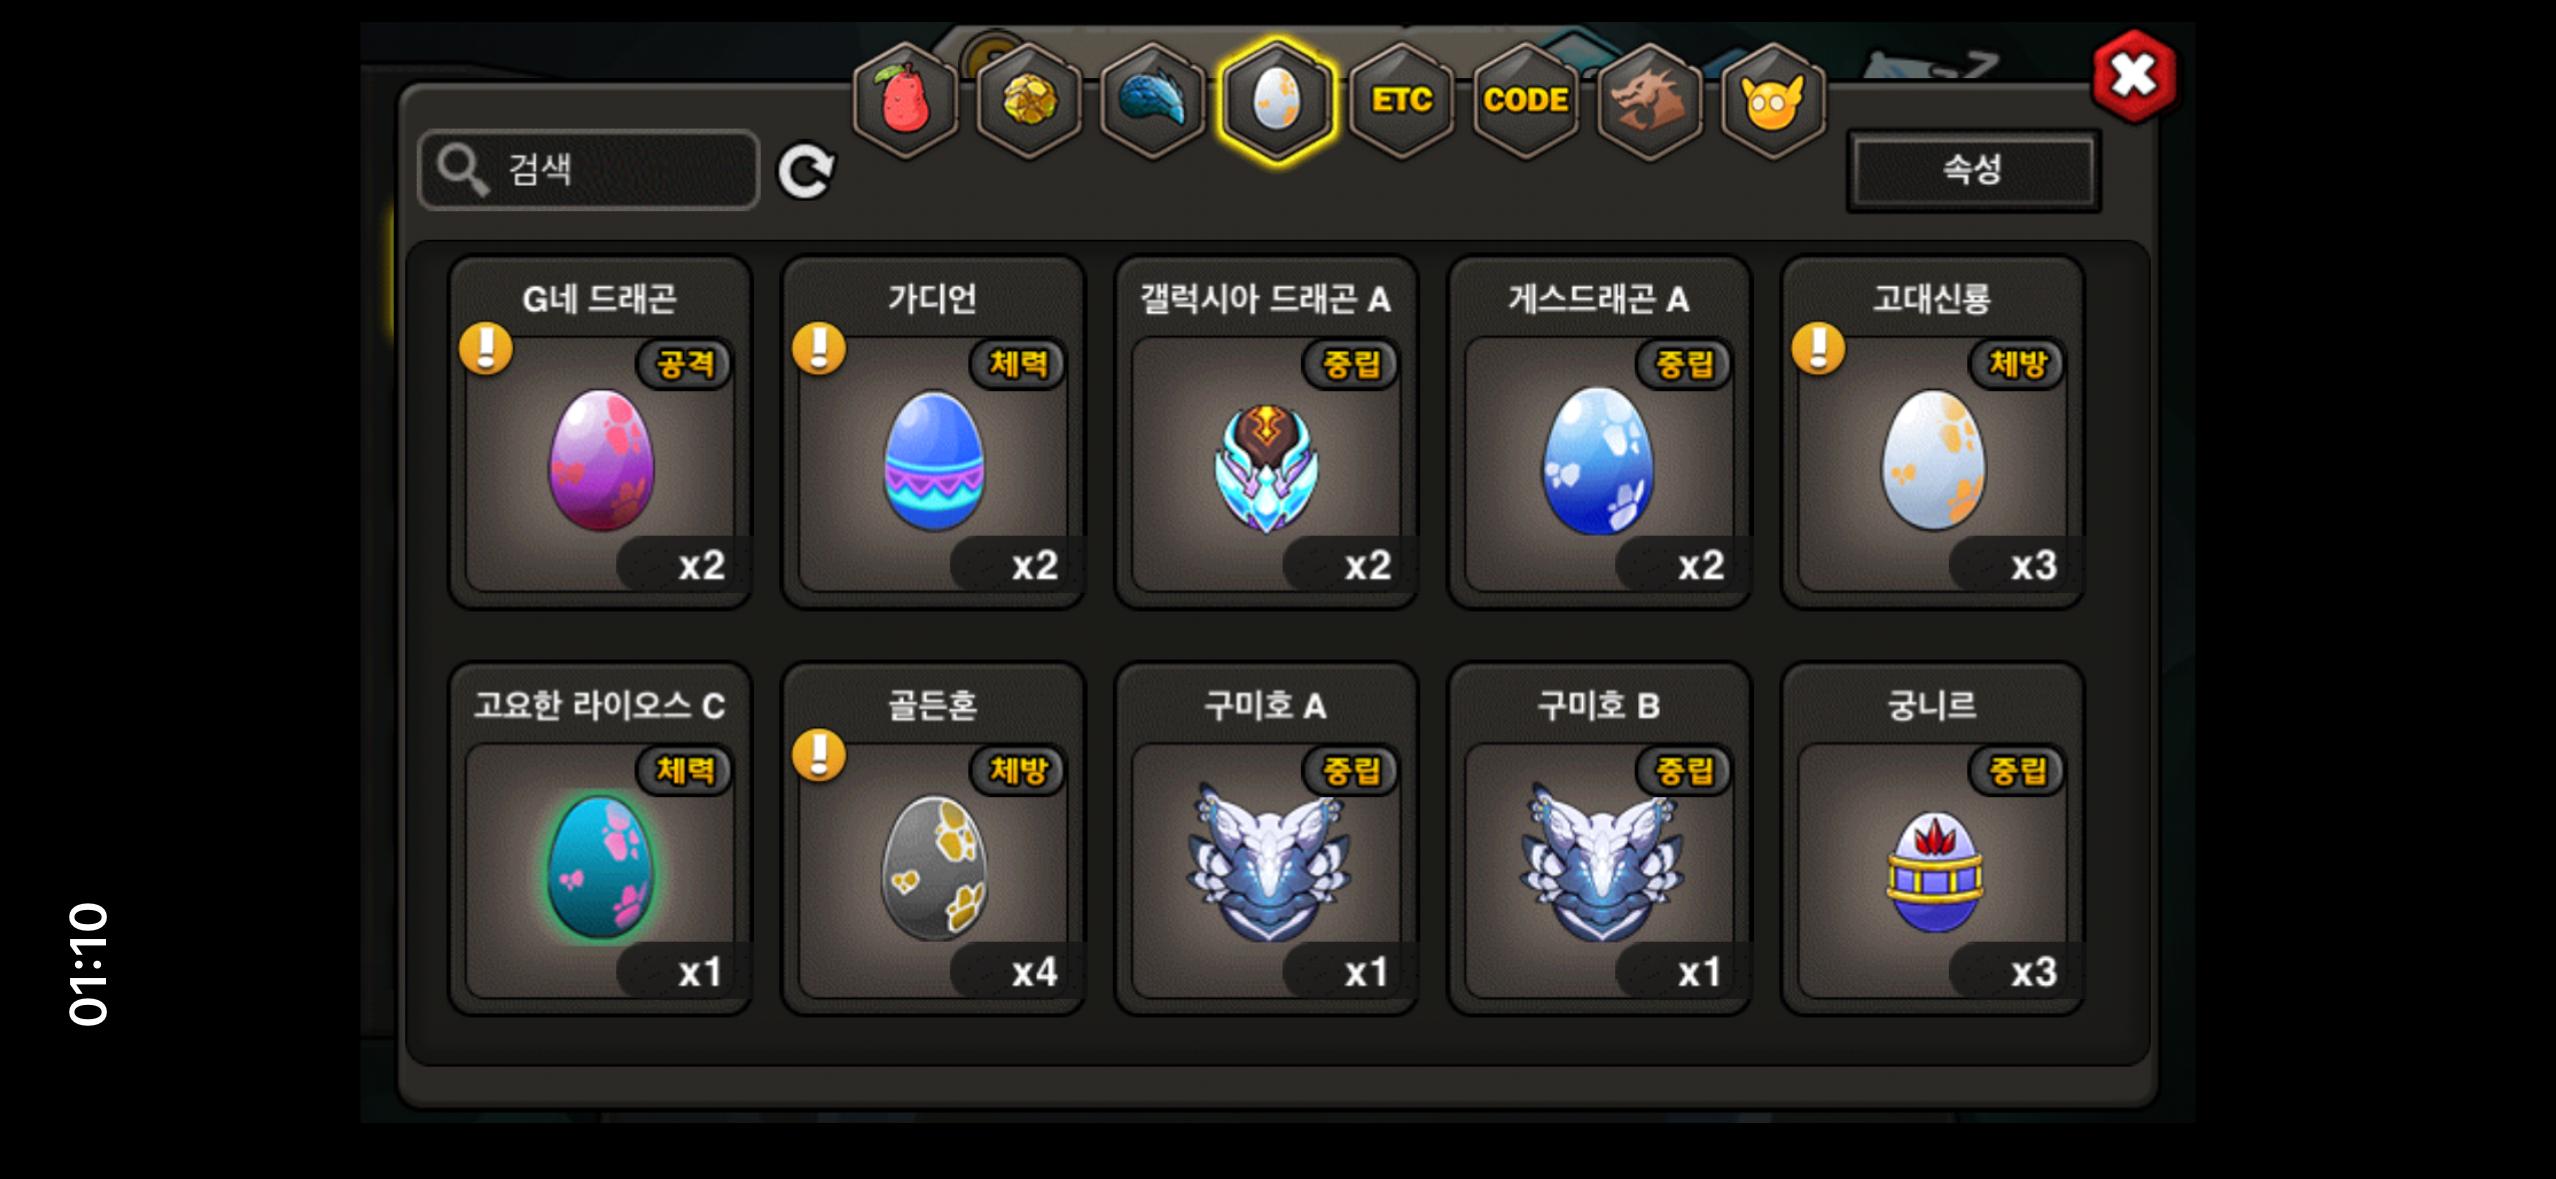Choose the 고대신룡 white egg
2556x1179 pixels.
point(1932,433)
